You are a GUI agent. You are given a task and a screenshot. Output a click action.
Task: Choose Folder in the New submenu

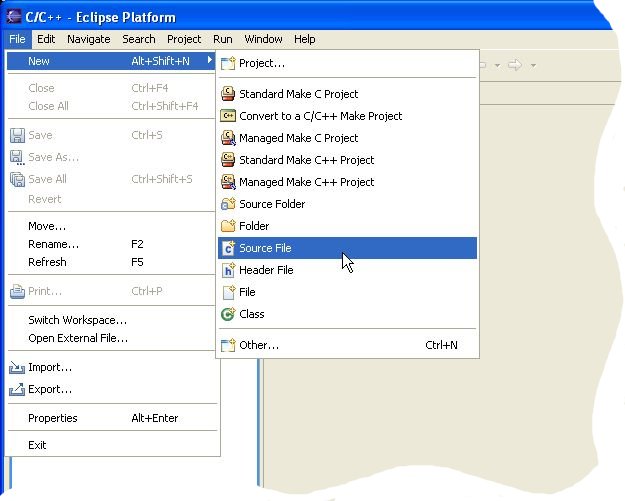tap(254, 226)
